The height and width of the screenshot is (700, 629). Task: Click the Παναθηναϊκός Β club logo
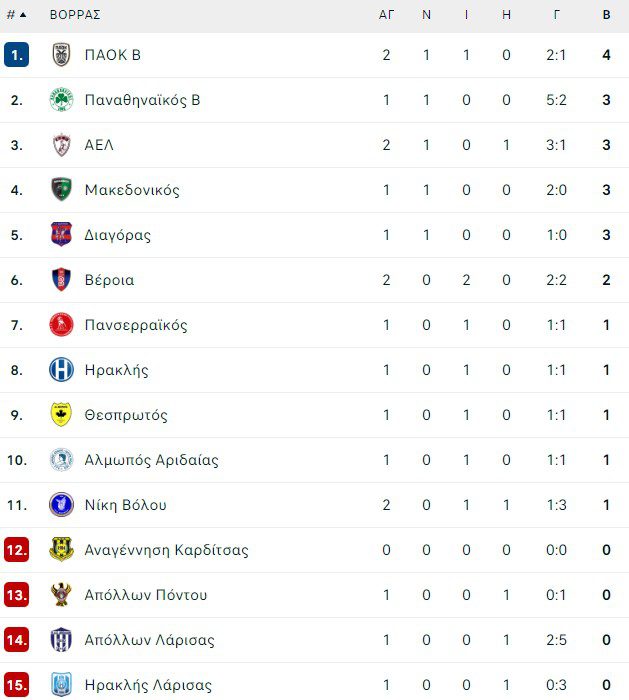pos(61,100)
